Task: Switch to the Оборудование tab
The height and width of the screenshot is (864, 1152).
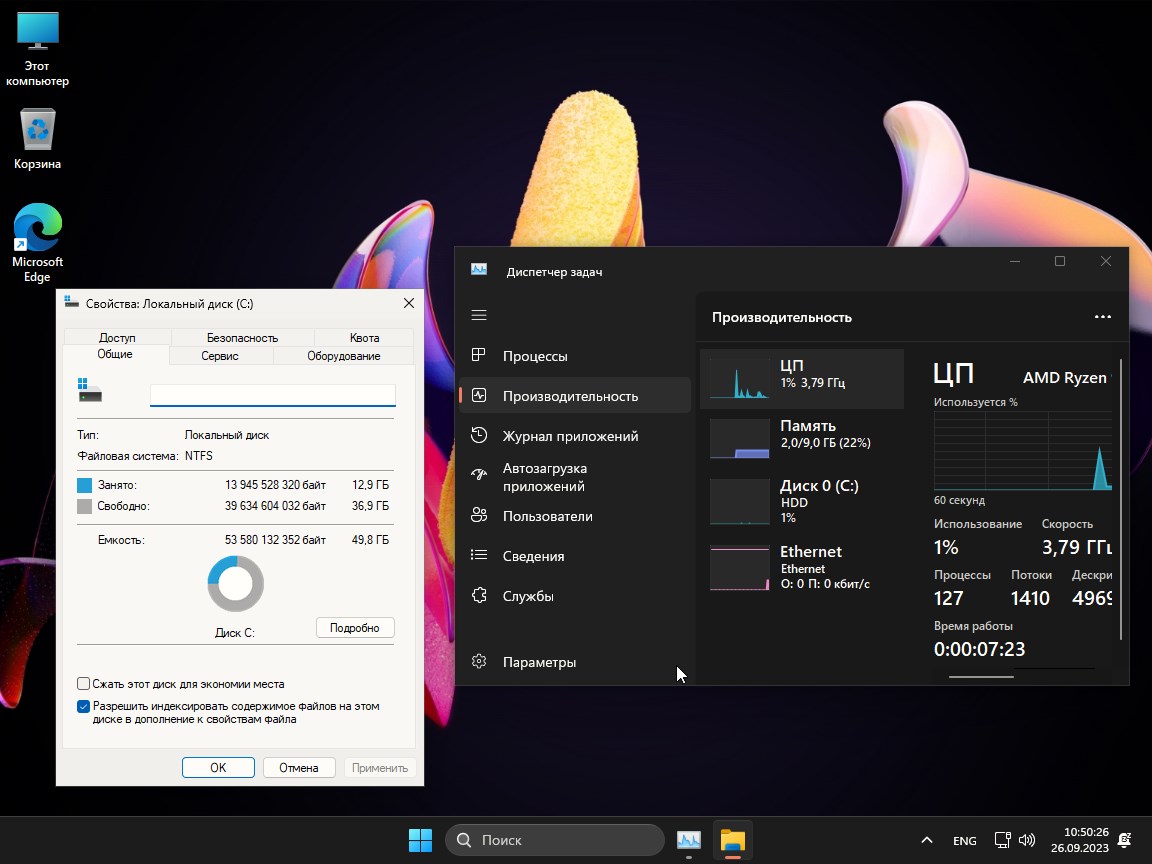Action: [343, 356]
